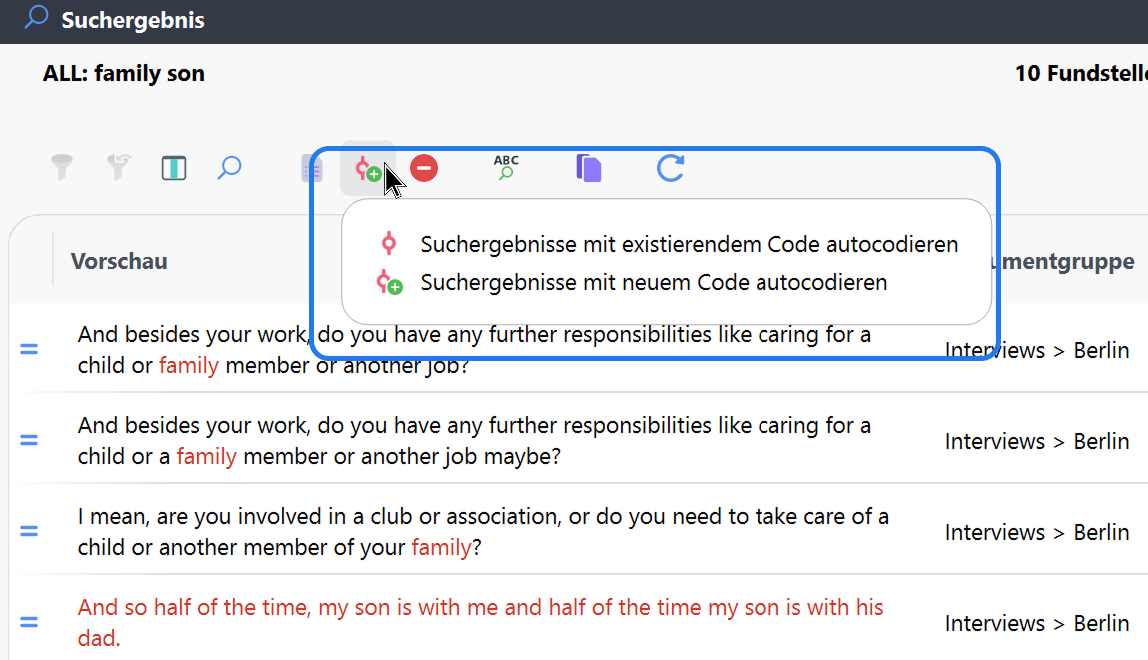The height and width of the screenshot is (660, 1148).
Task: Click the purple copy documents icon
Action: (x=589, y=168)
